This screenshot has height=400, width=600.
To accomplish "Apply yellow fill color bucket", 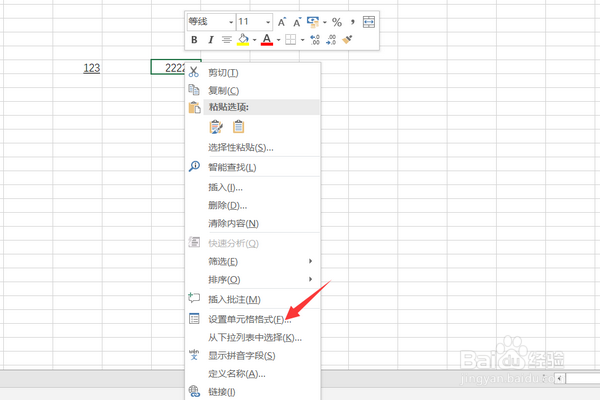I will [243, 40].
